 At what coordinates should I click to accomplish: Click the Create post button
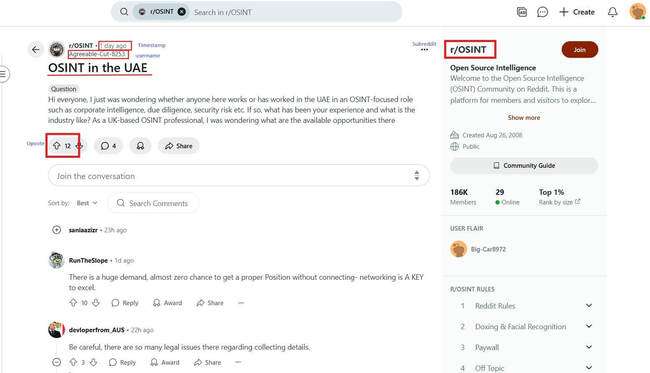pos(577,12)
